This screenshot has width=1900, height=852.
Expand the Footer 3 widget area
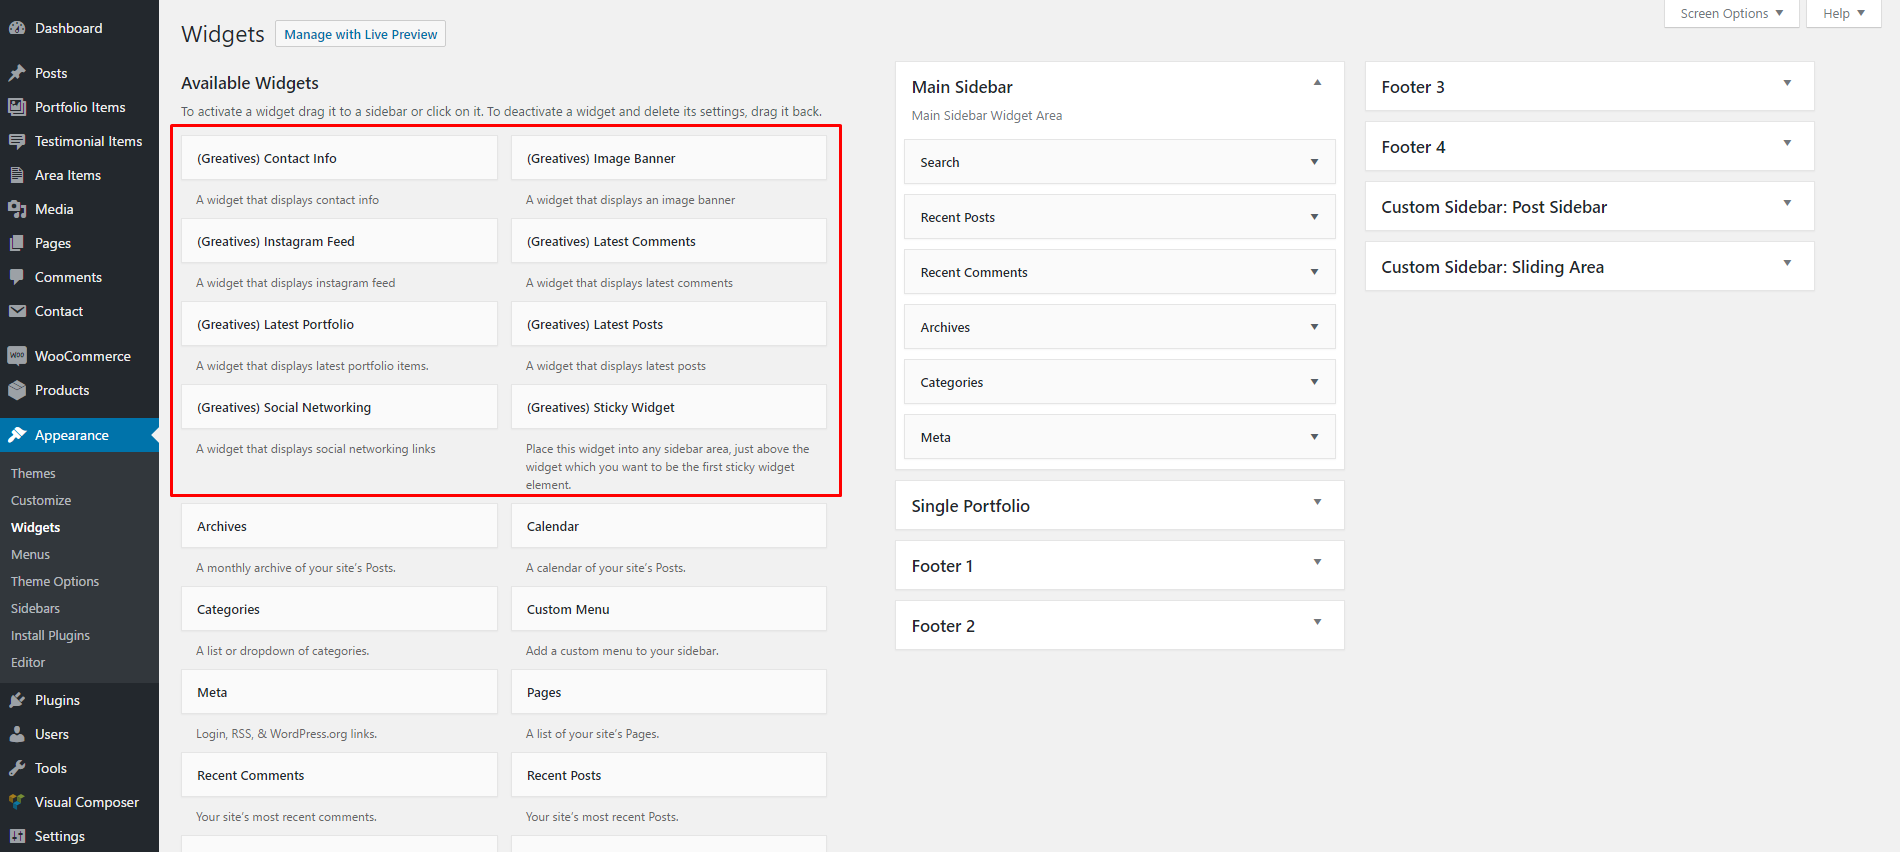[1787, 84]
